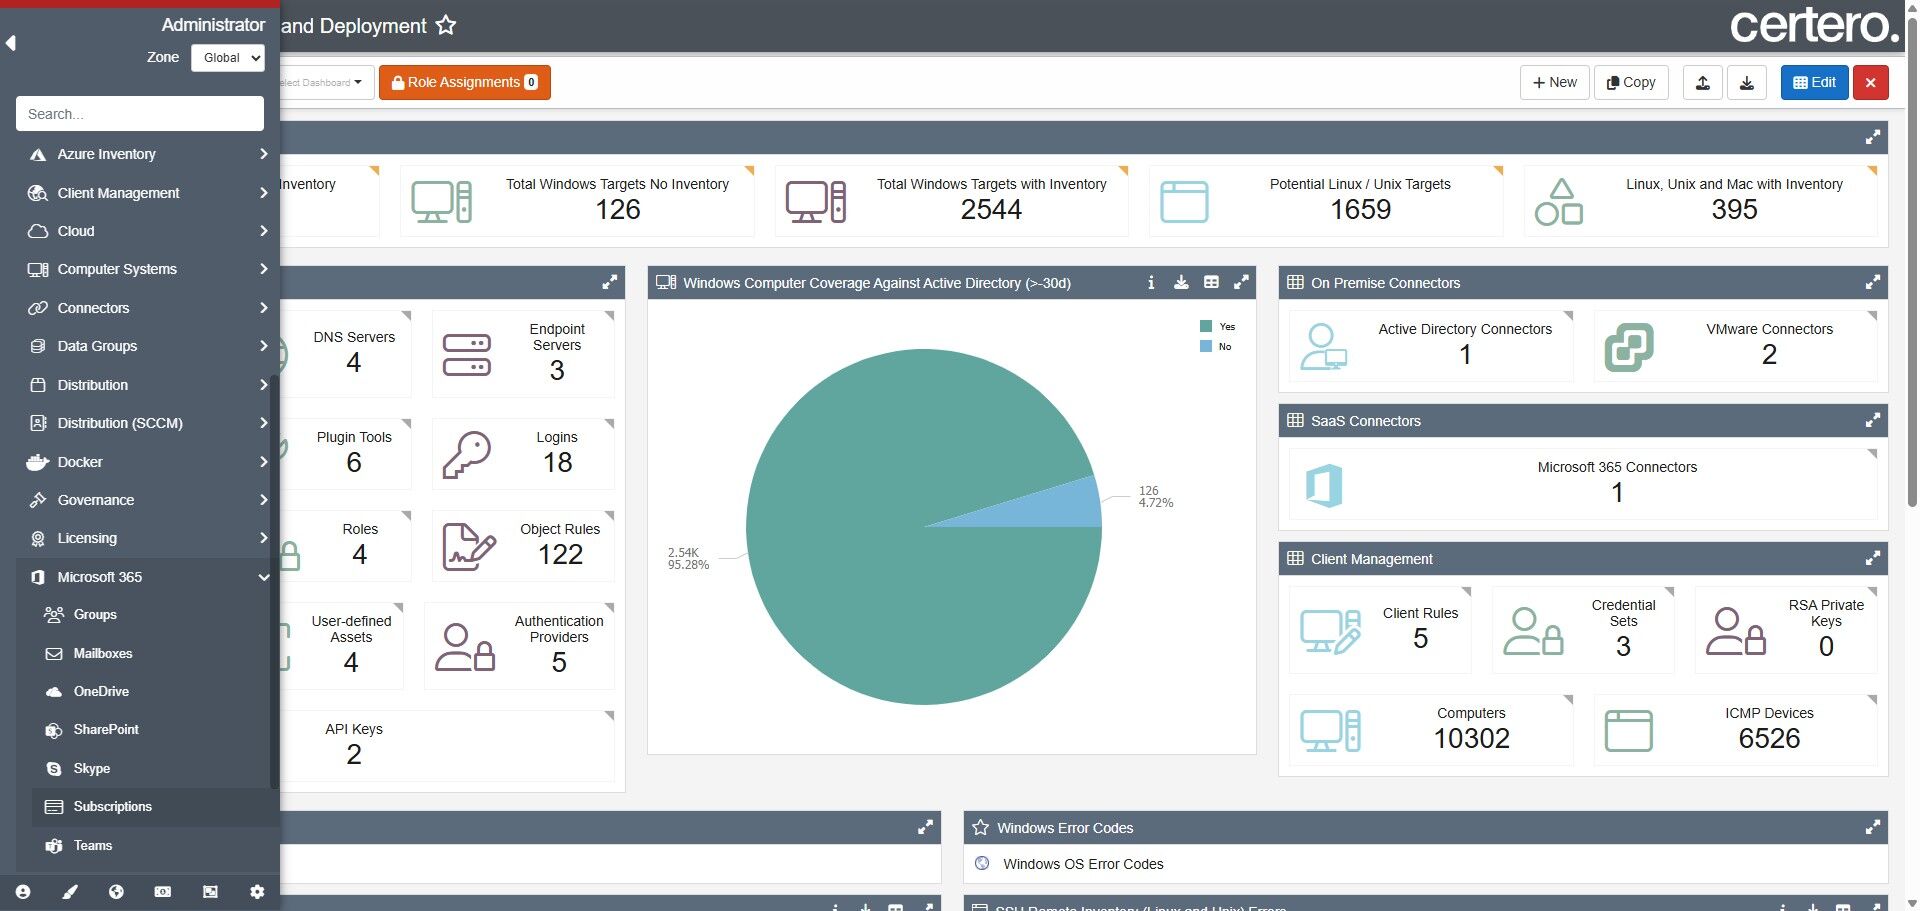Click the Role Assignments button

465,83
